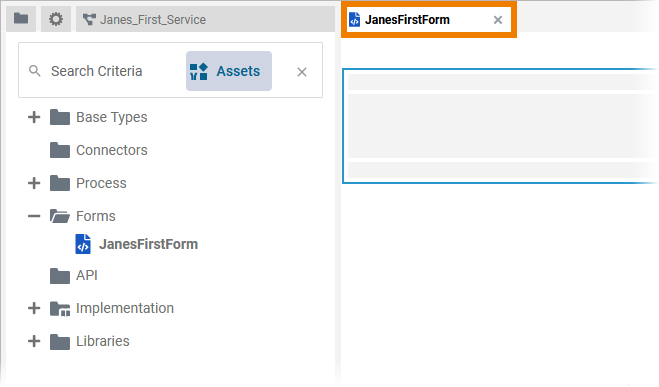Close the JanesFirstForm tab
The image size is (659, 387).
tap(498, 20)
